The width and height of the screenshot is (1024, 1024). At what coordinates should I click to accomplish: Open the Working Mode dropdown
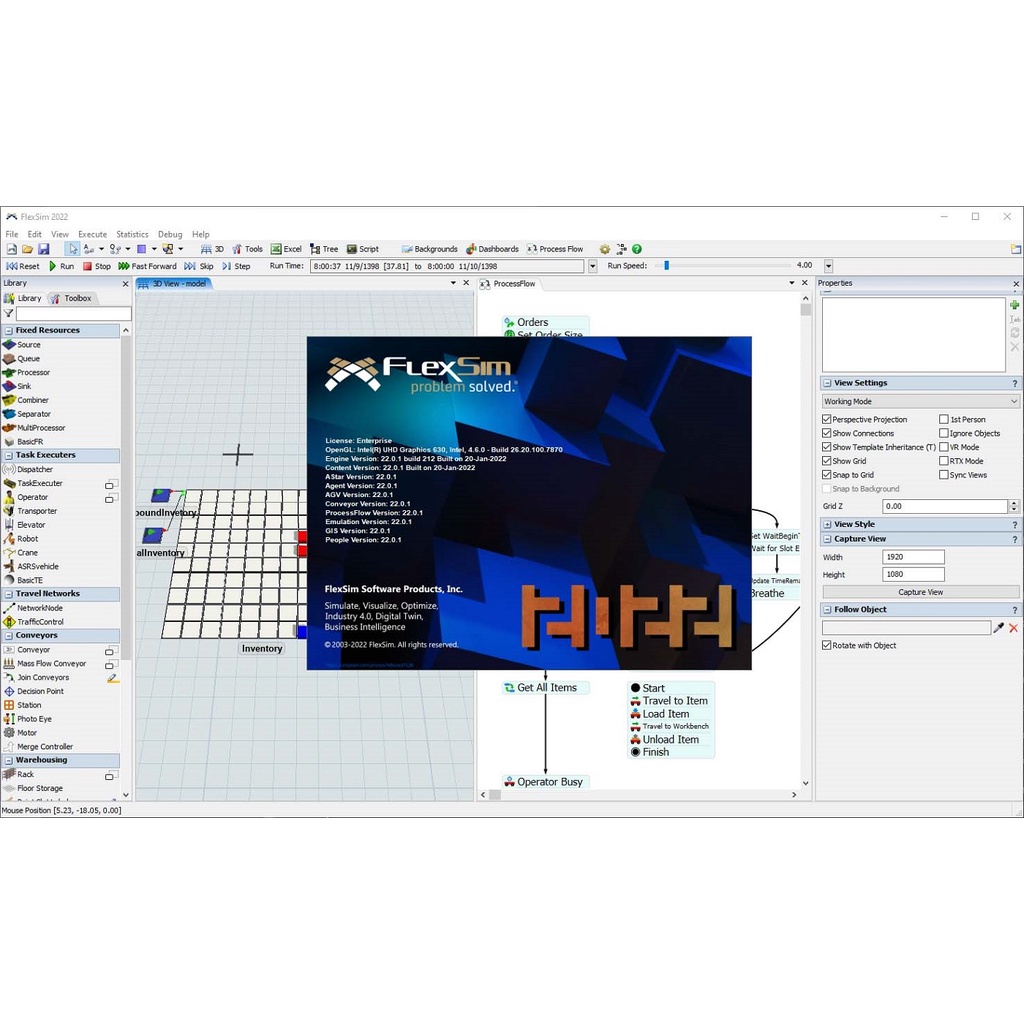920,401
